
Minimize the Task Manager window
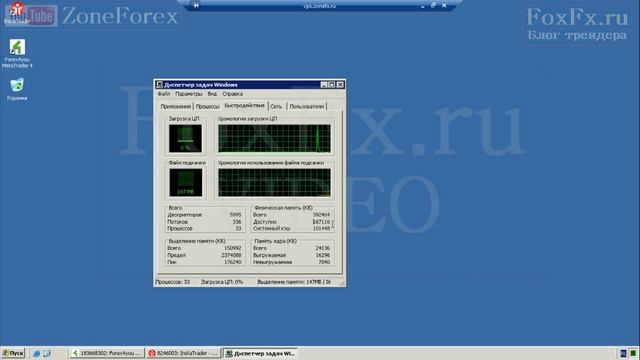click(324, 85)
